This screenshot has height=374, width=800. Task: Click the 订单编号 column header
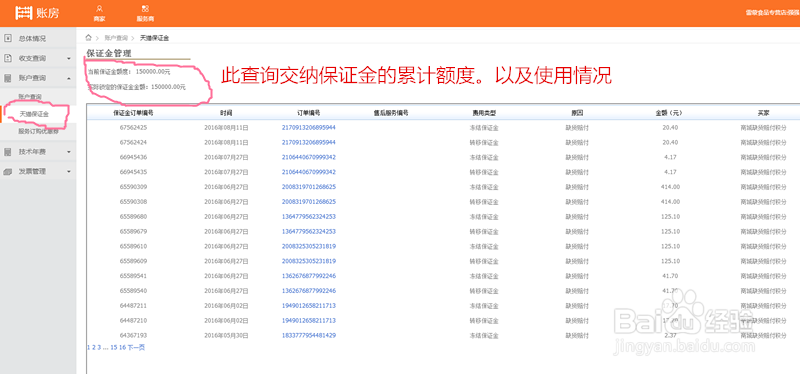coord(309,113)
